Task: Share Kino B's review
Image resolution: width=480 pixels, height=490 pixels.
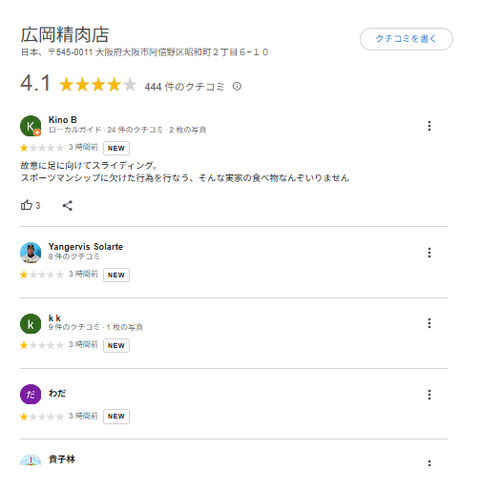Action: 67,205
